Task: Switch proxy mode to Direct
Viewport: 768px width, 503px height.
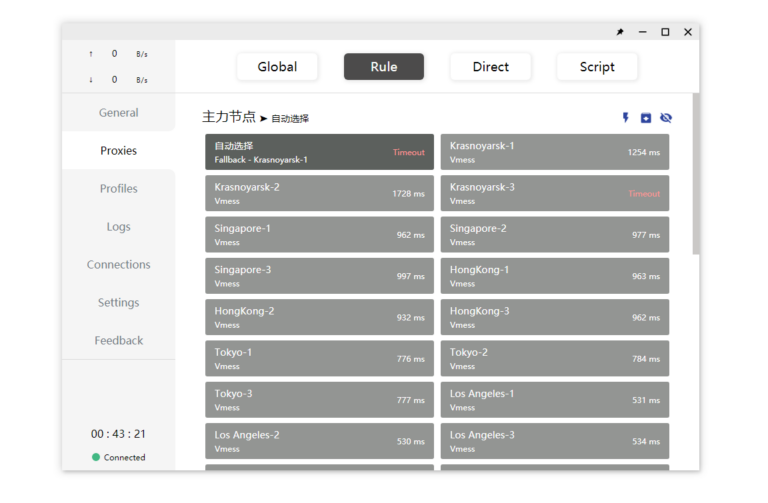Action: pos(490,67)
